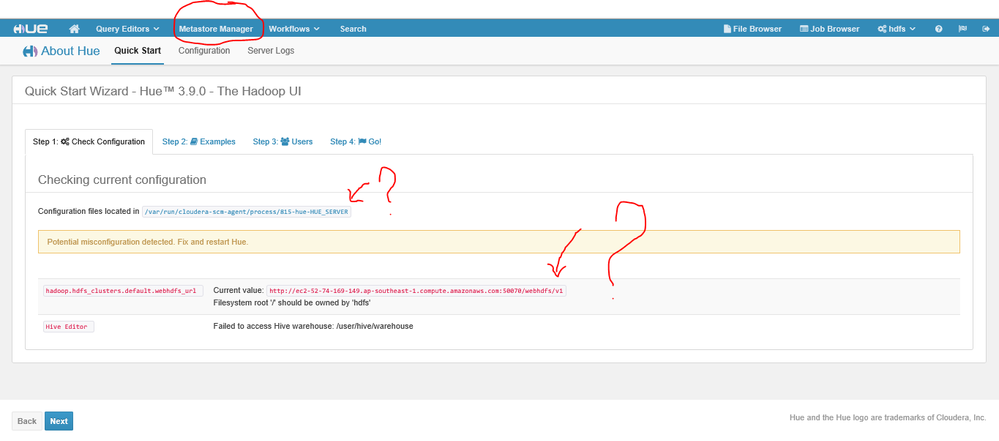Expand the Workflows menu

[294, 29]
